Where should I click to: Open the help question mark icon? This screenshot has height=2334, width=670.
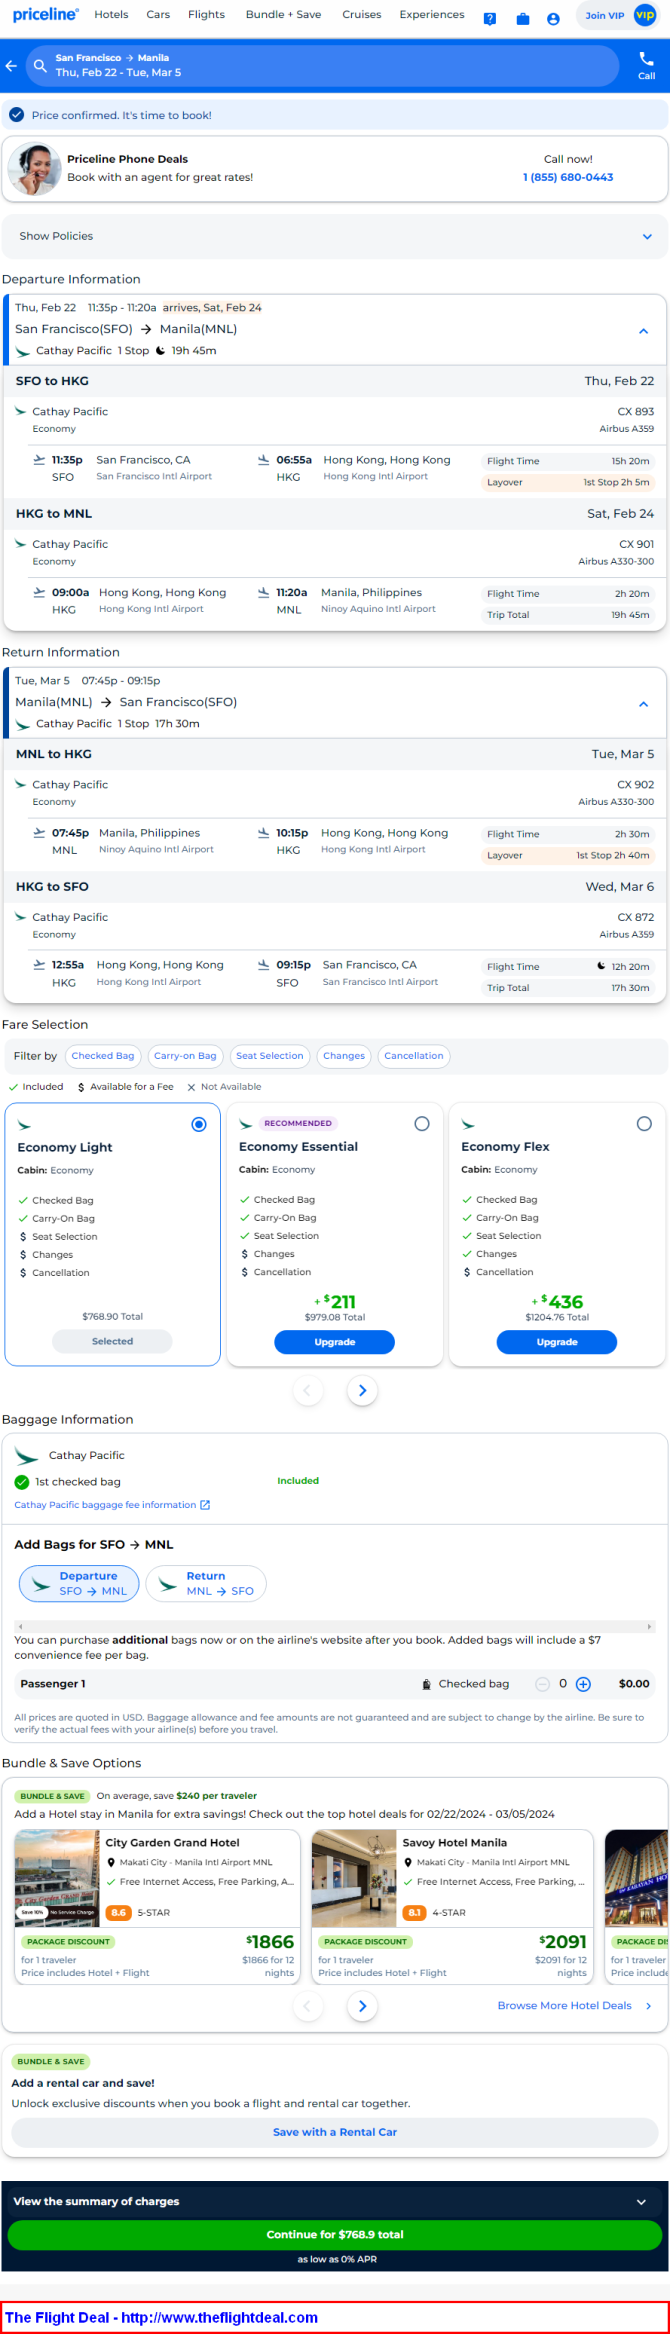tap(490, 18)
